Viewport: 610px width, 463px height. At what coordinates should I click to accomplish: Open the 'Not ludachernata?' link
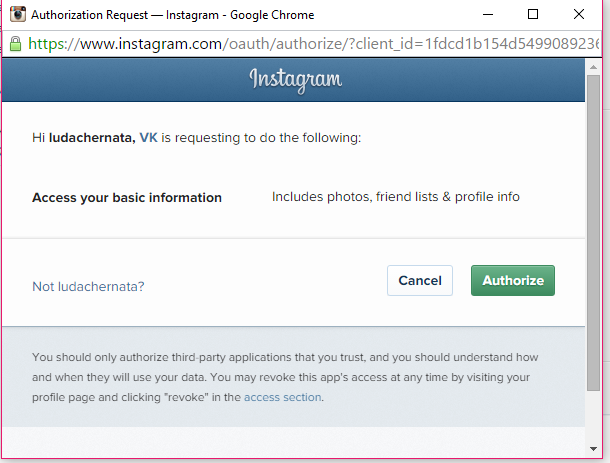tap(88, 287)
